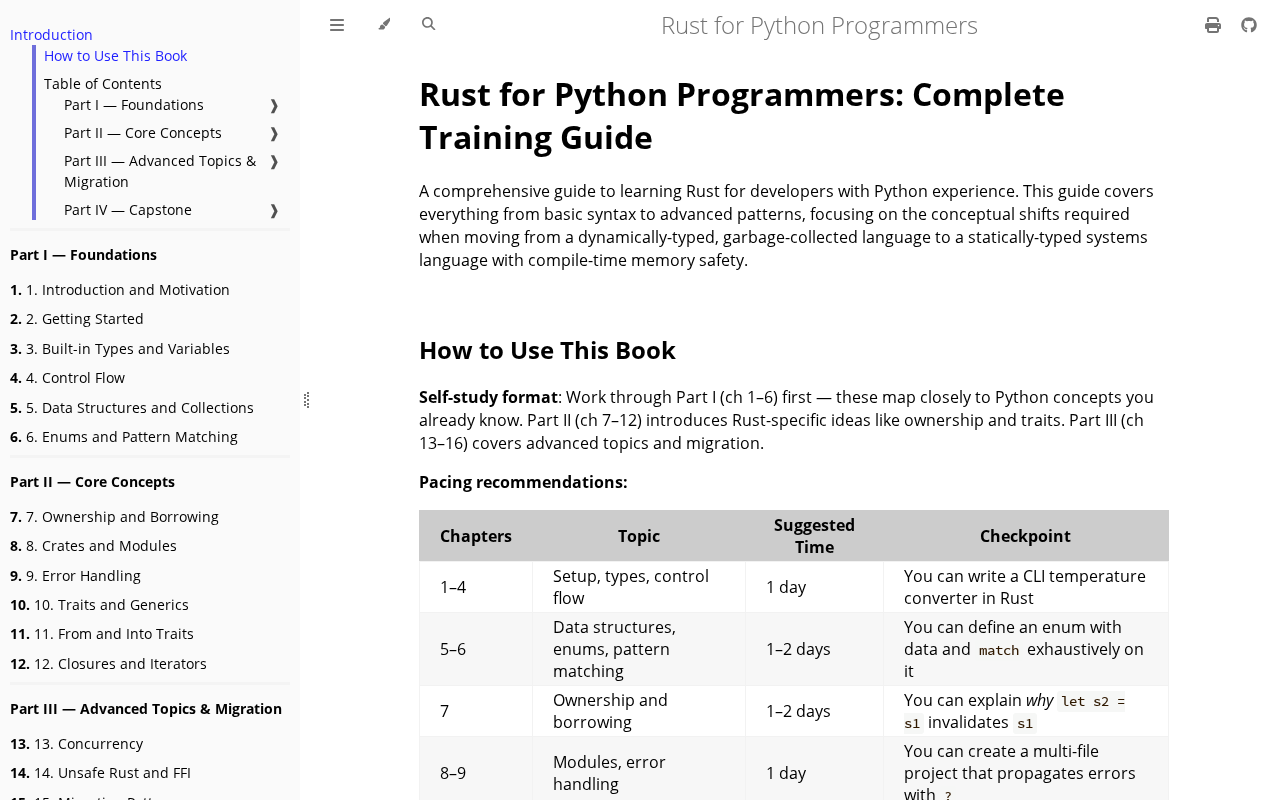This screenshot has width=1280, height=800.
Task: Open chapter 3 Built-in Types and Variables
Action: click(120, 349)
